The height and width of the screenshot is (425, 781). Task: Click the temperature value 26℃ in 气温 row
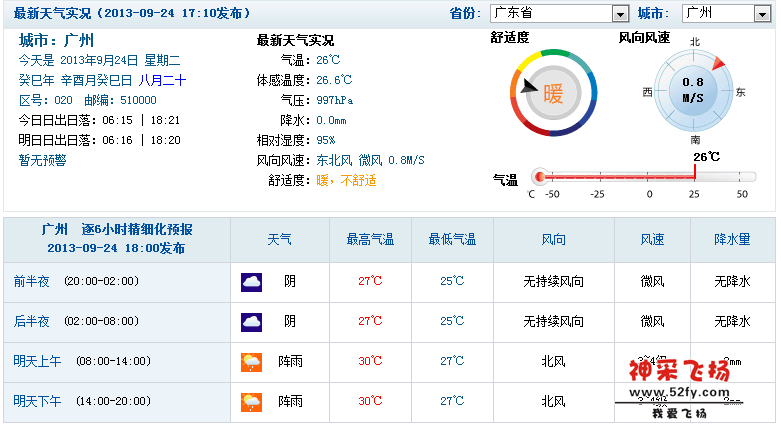point(328,60)
